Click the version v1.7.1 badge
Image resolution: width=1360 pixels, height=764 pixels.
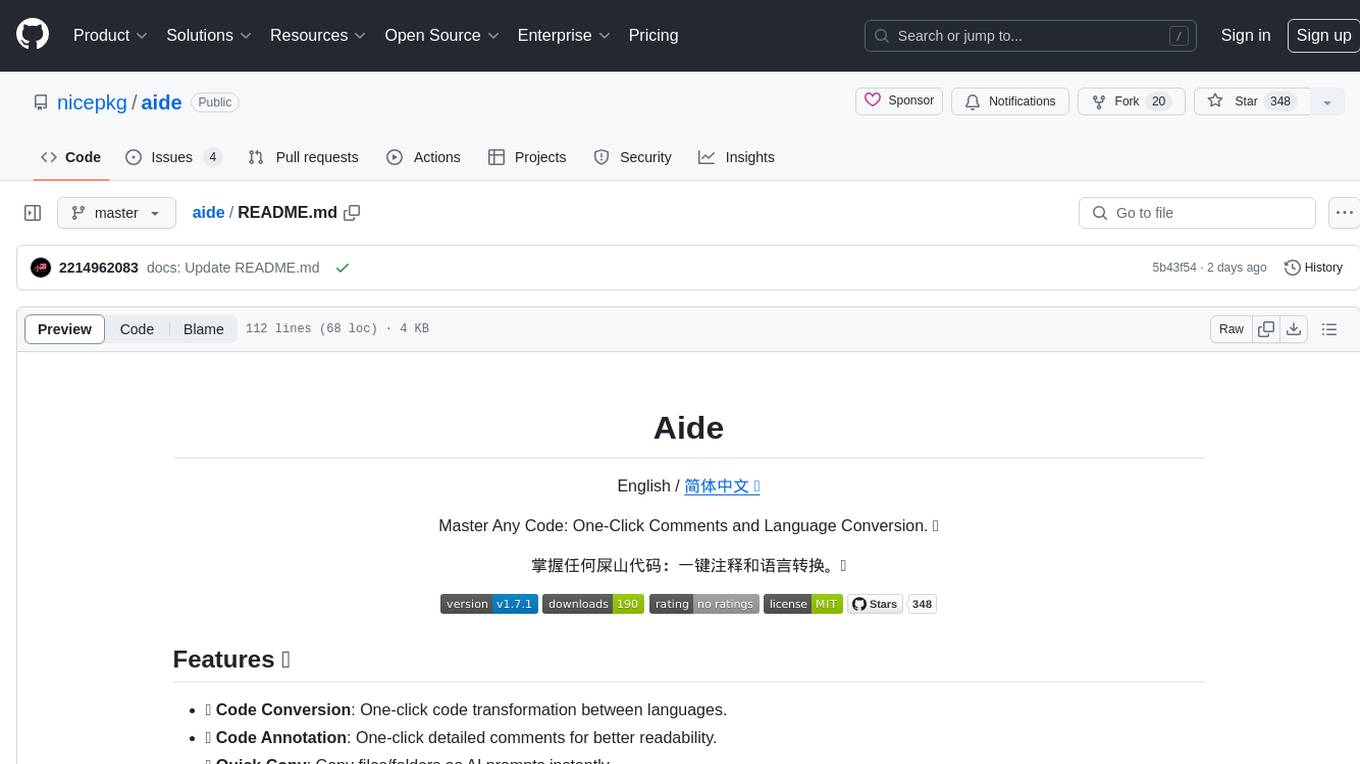point(489,604)
